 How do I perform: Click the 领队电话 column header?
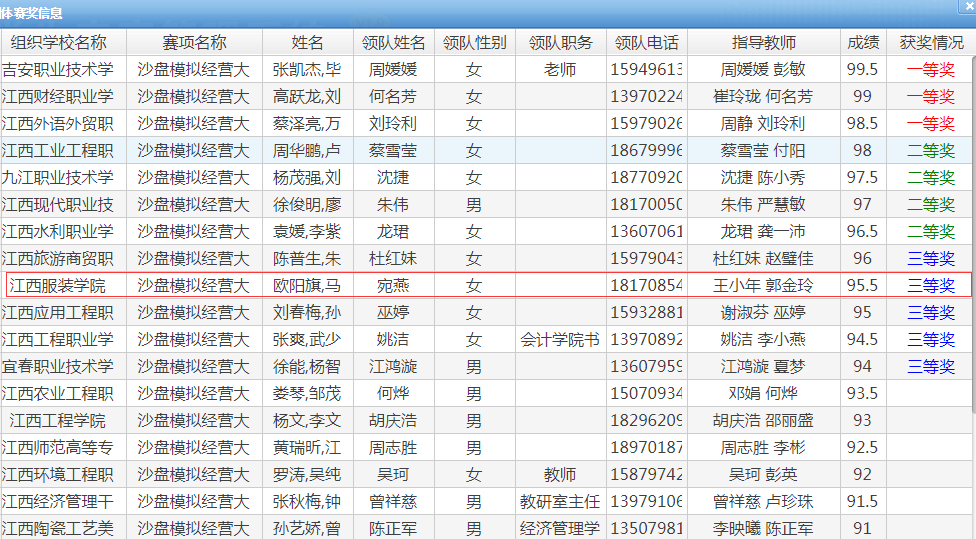tap(646, 43)
